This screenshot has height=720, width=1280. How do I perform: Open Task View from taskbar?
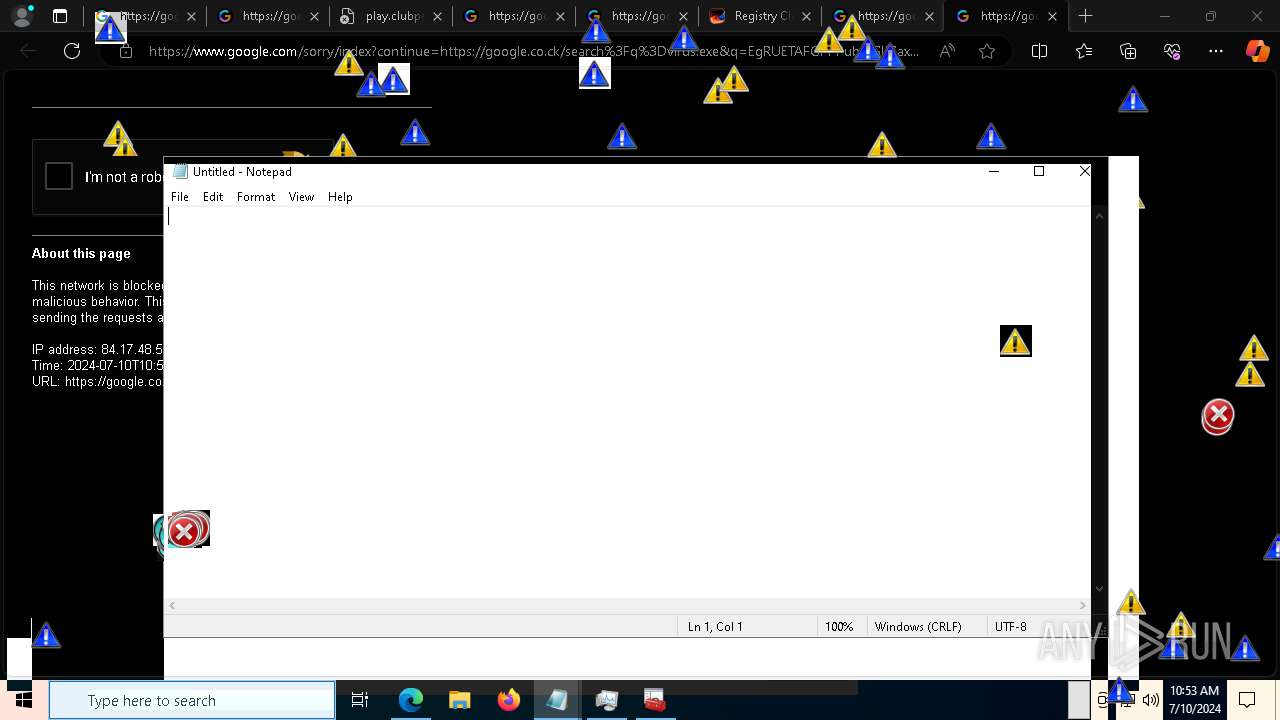point(360,700)
